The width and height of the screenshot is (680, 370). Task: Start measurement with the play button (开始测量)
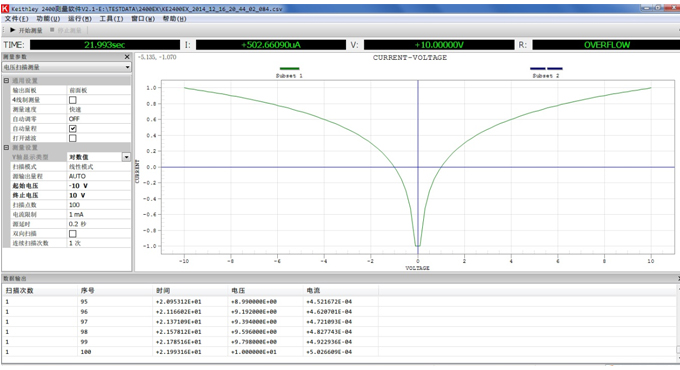(26, 30)
